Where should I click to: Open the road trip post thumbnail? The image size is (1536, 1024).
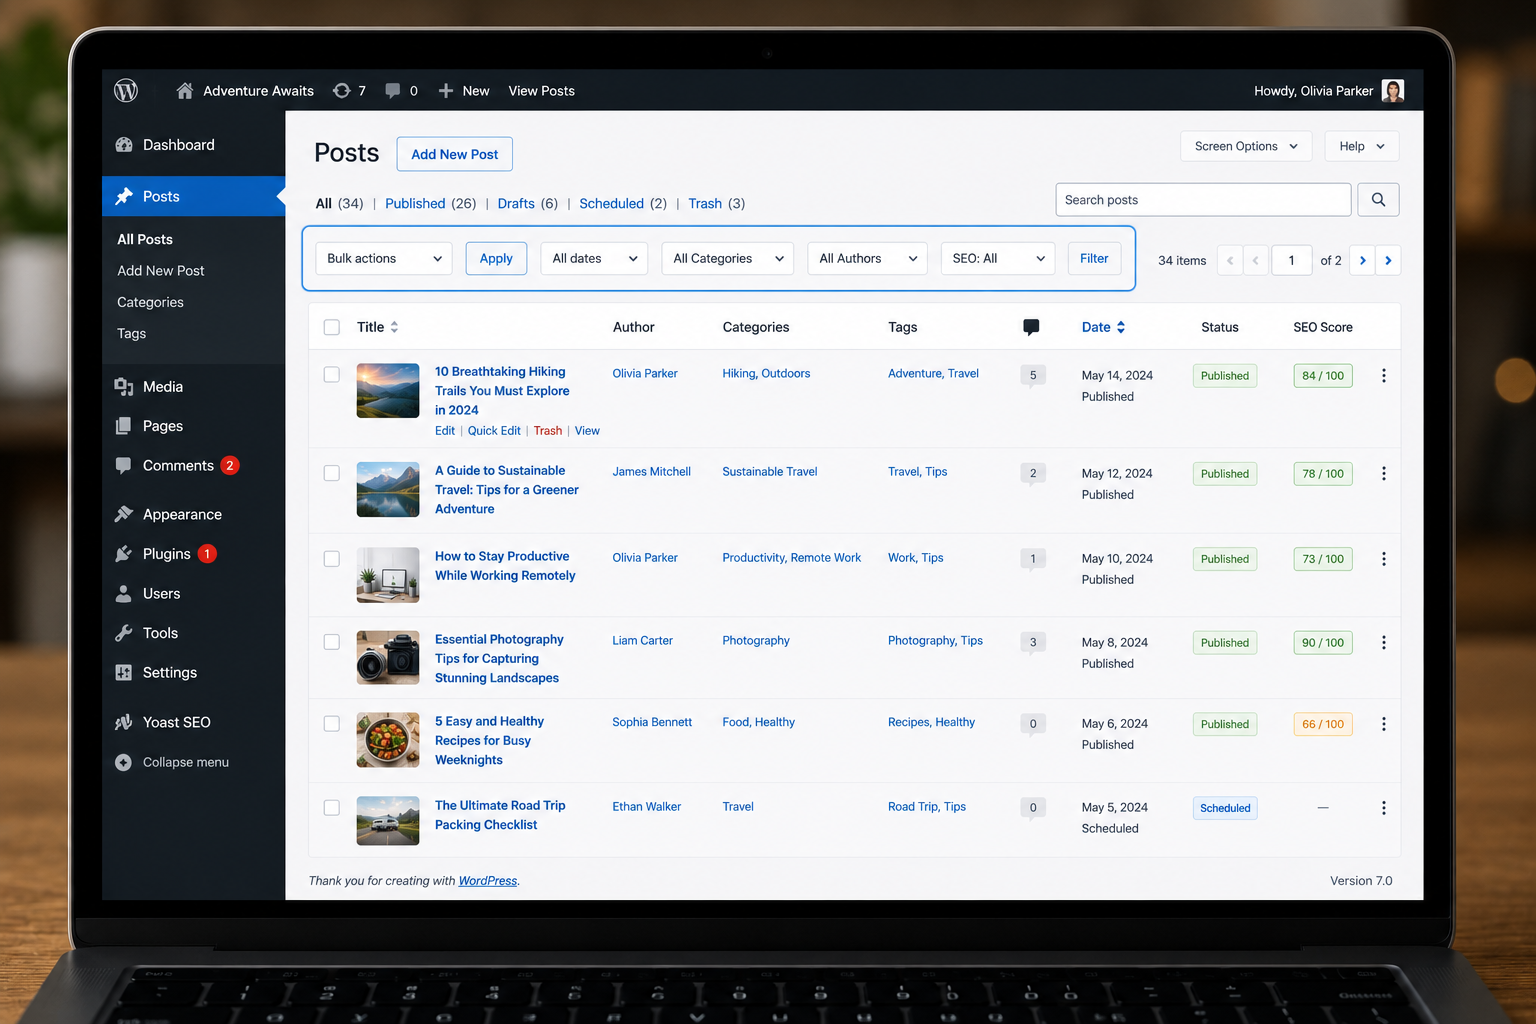tap(388, 820)
